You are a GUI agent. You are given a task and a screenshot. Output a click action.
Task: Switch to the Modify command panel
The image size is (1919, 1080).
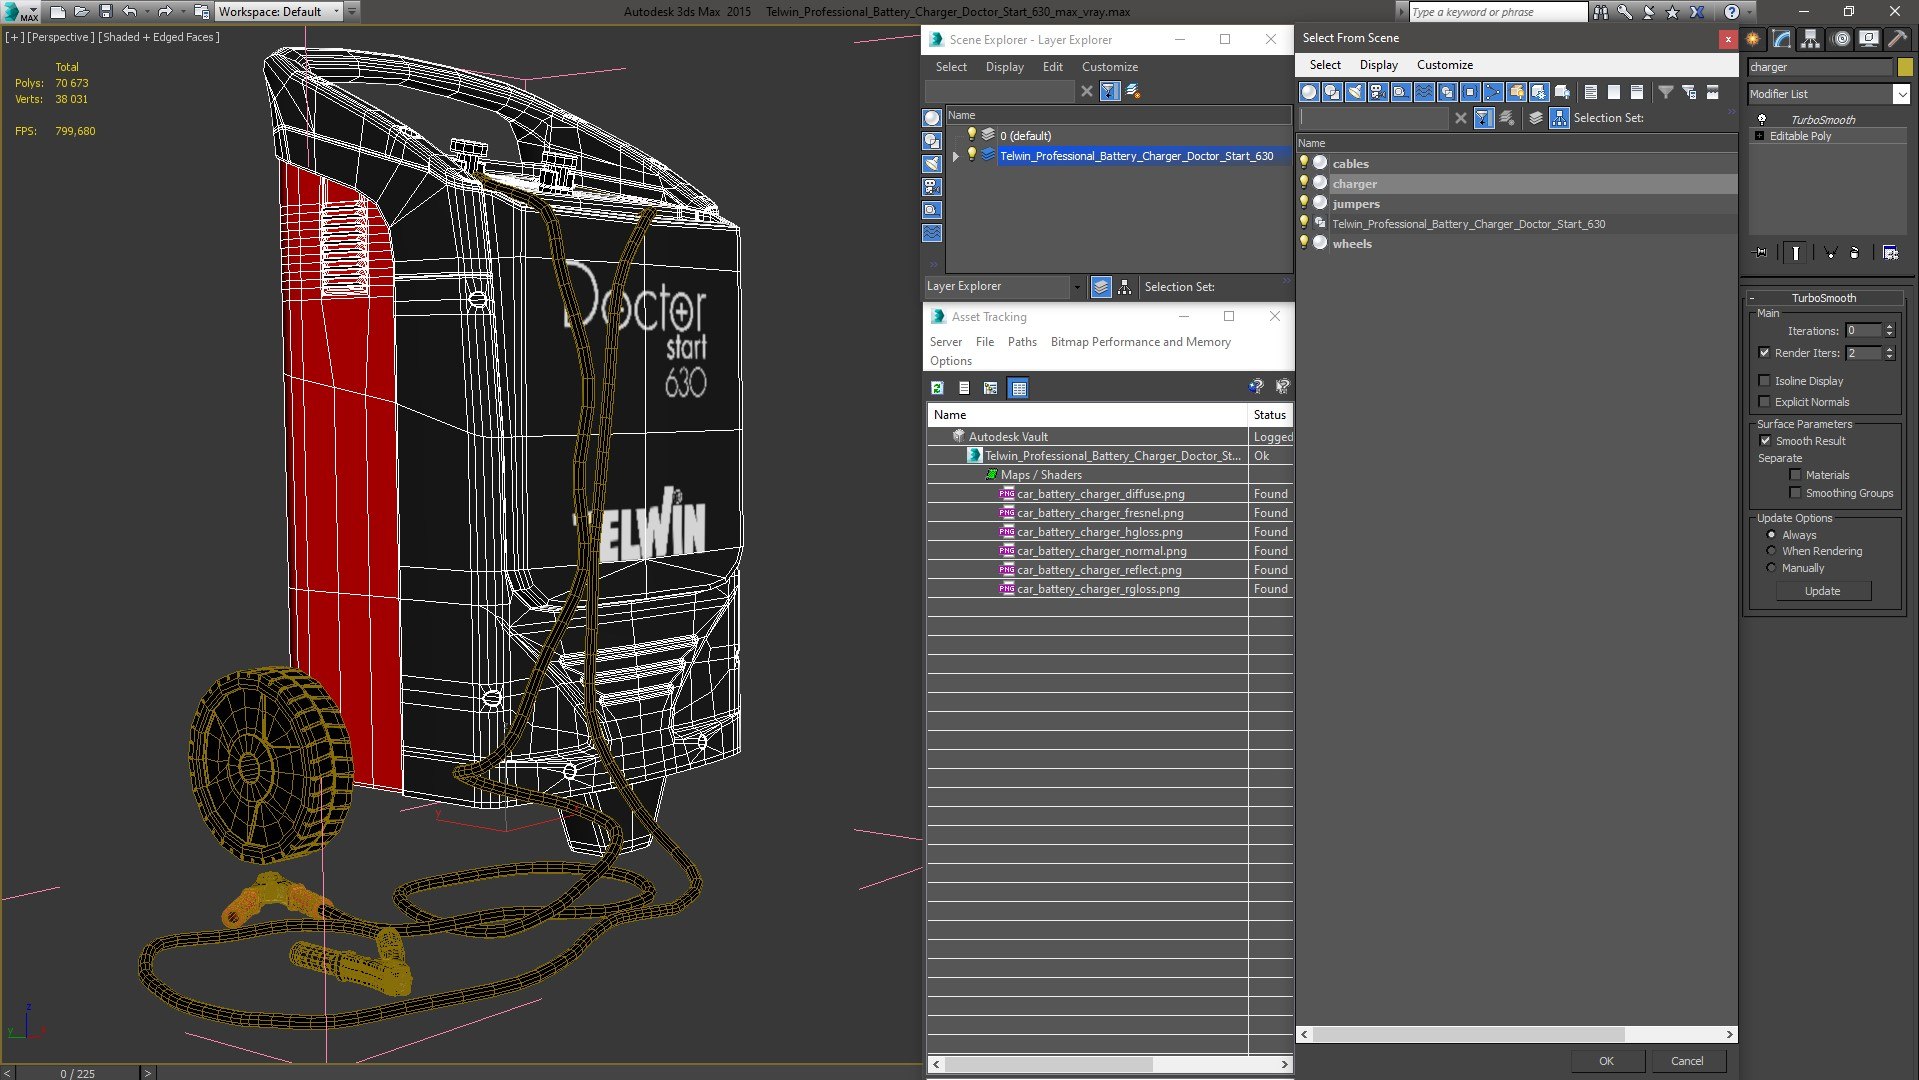tap(1782, 39)
